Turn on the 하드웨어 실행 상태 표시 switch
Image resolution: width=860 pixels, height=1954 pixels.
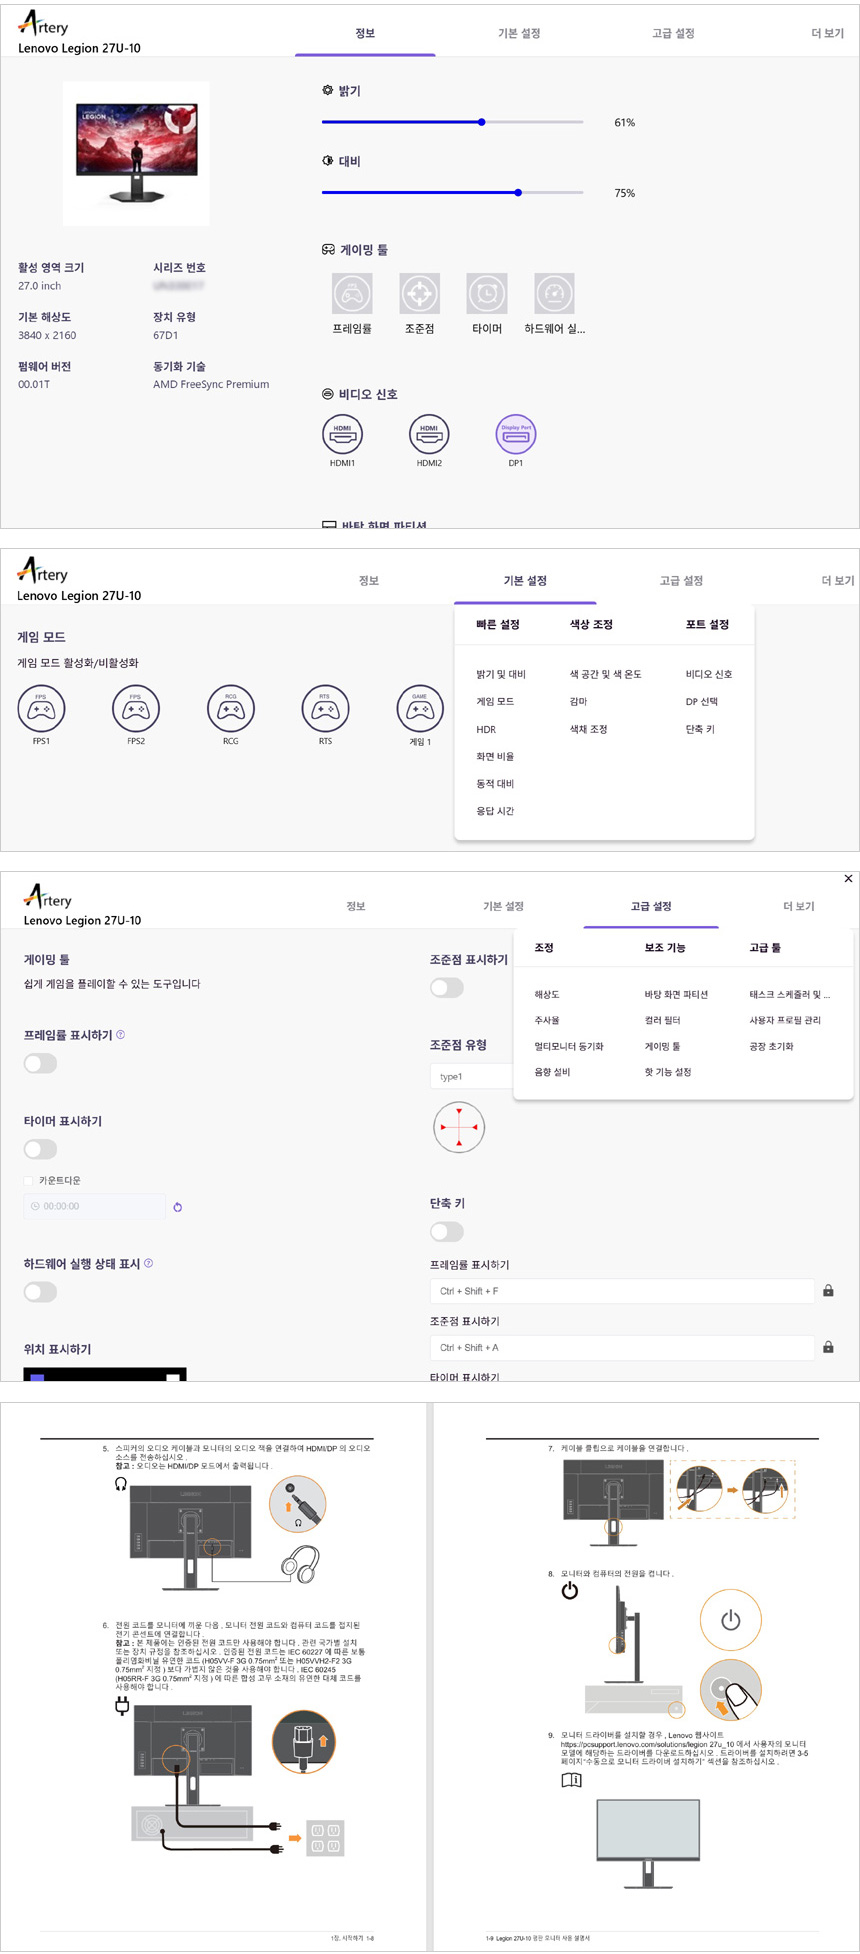[41, 1292]
